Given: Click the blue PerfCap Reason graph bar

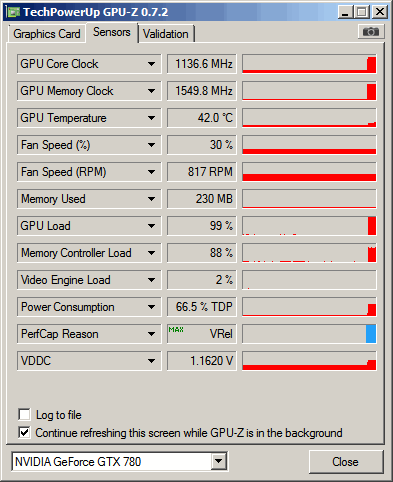Looking at the screenshot, I should (x=371, y=334).
